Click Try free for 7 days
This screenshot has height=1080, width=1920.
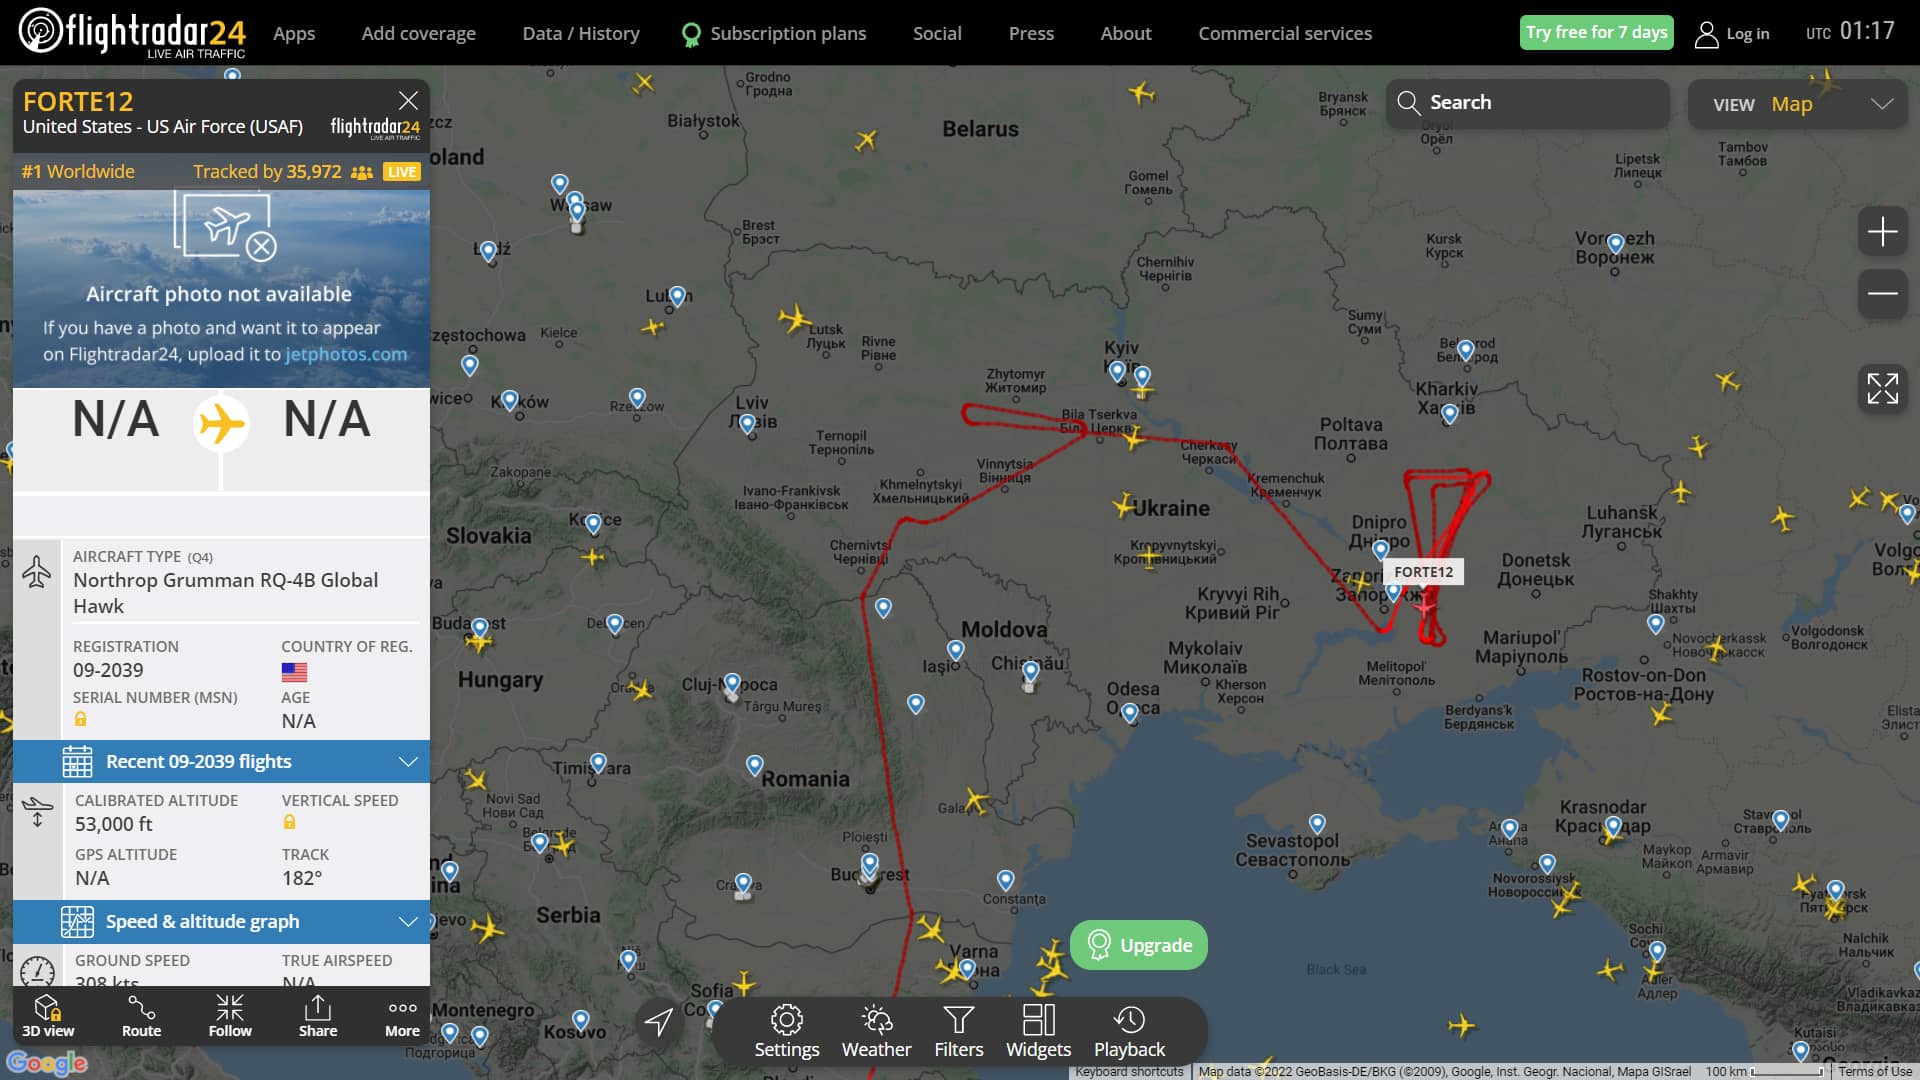1596,32
